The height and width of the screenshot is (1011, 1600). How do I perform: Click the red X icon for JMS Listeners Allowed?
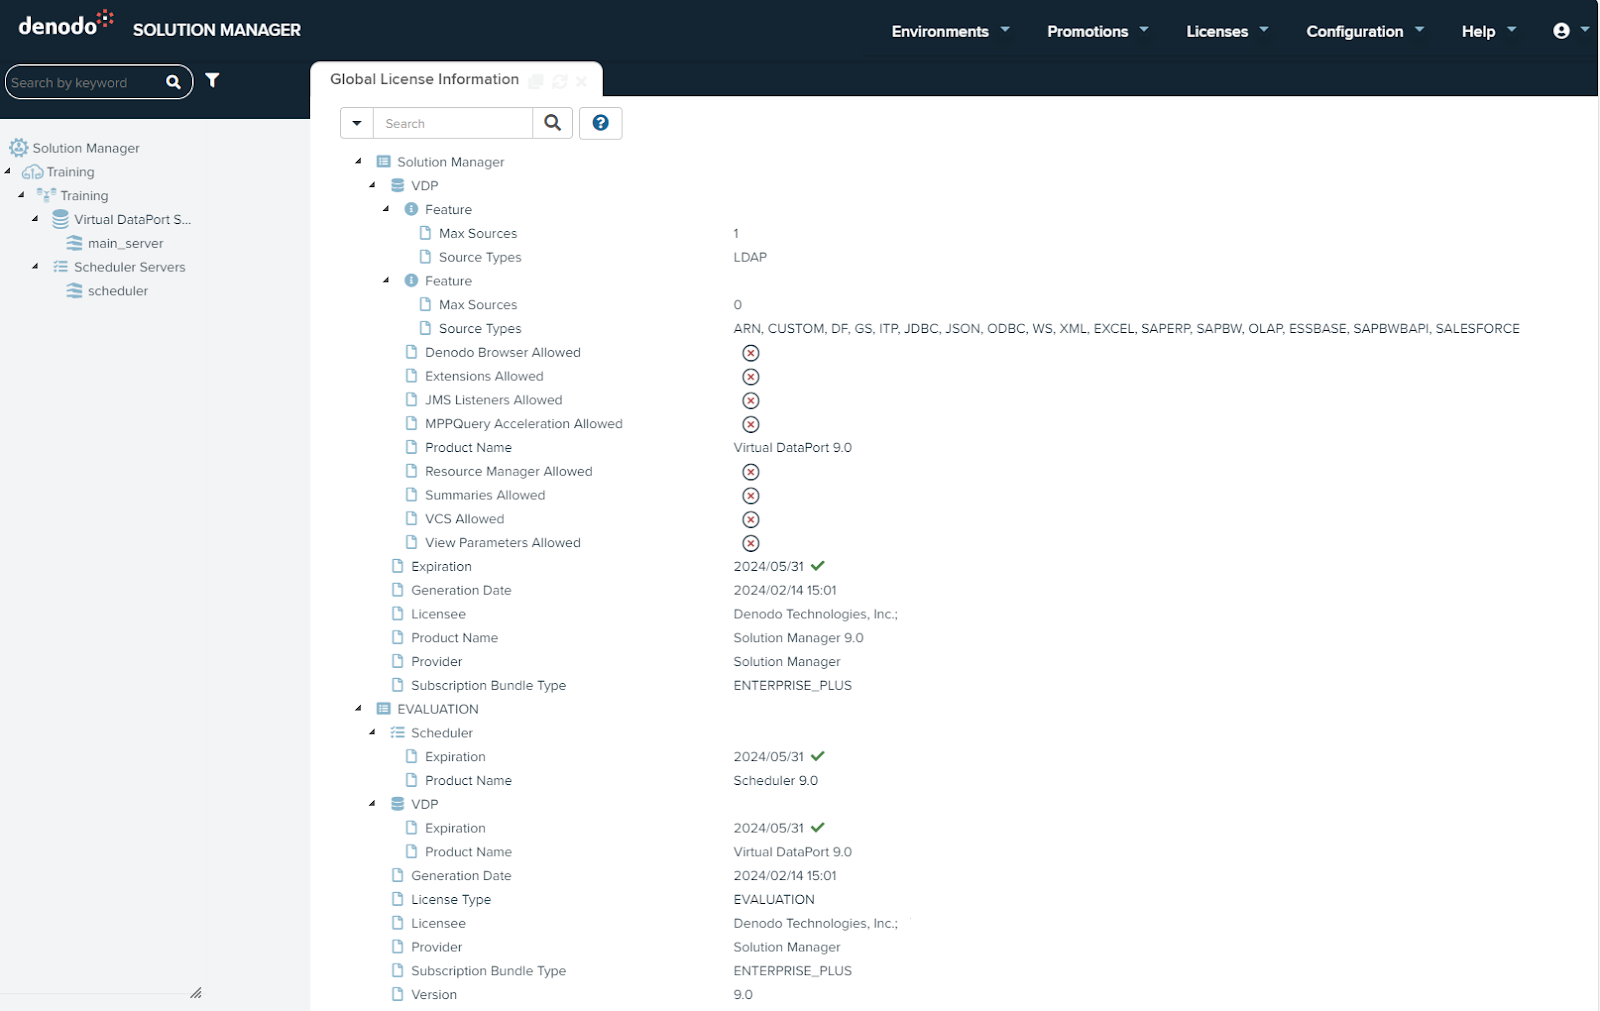coord(751,401)
